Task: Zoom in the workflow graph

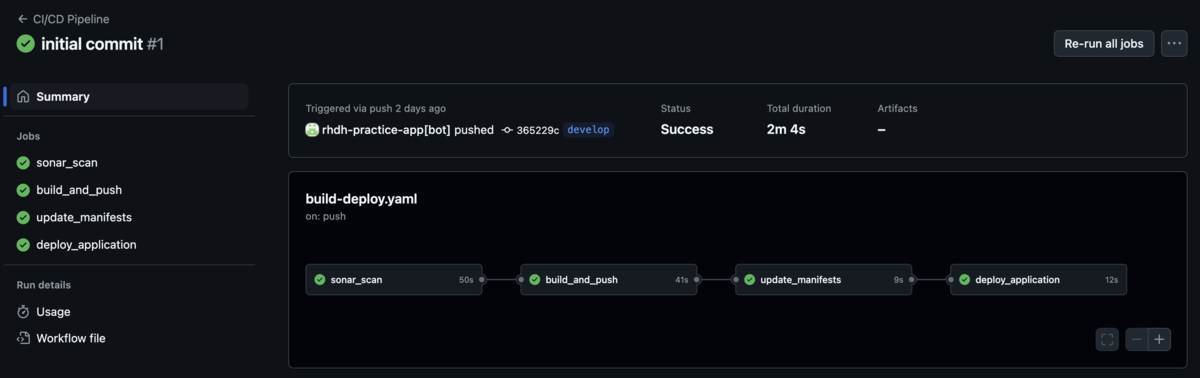Action: pyautogui.click(x=1160, y=340)
